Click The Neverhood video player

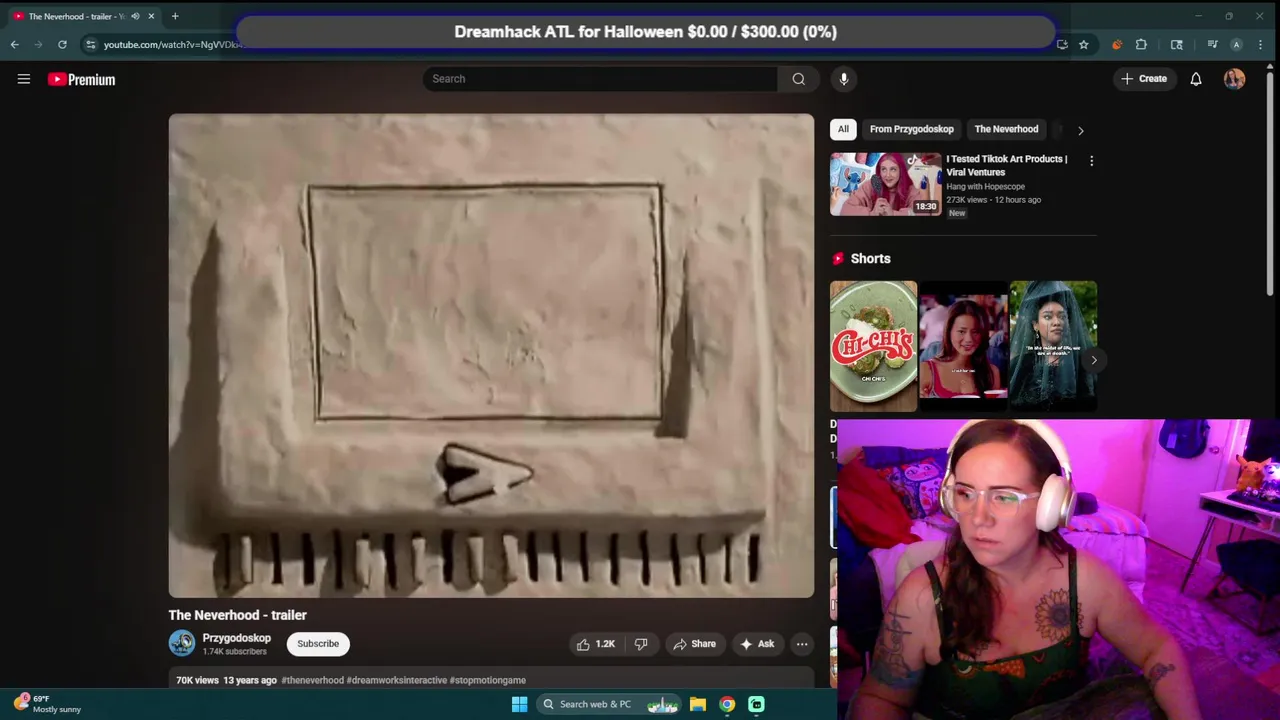click(x=491, y=355)
